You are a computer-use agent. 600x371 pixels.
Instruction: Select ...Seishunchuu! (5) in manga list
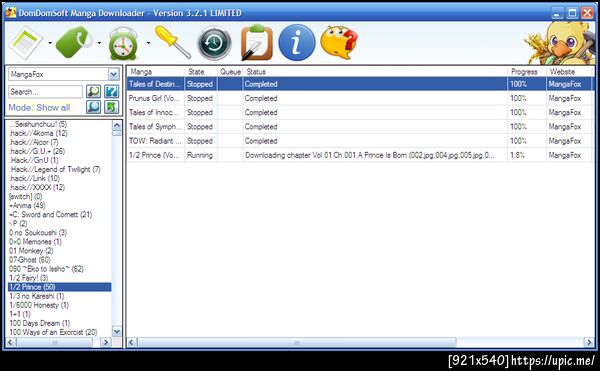tap(38, 124)
